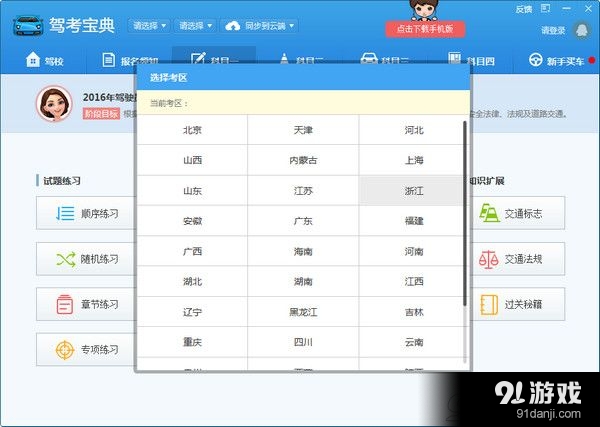
Task: Open 随机练习 practice button
Action: point(86,259)
